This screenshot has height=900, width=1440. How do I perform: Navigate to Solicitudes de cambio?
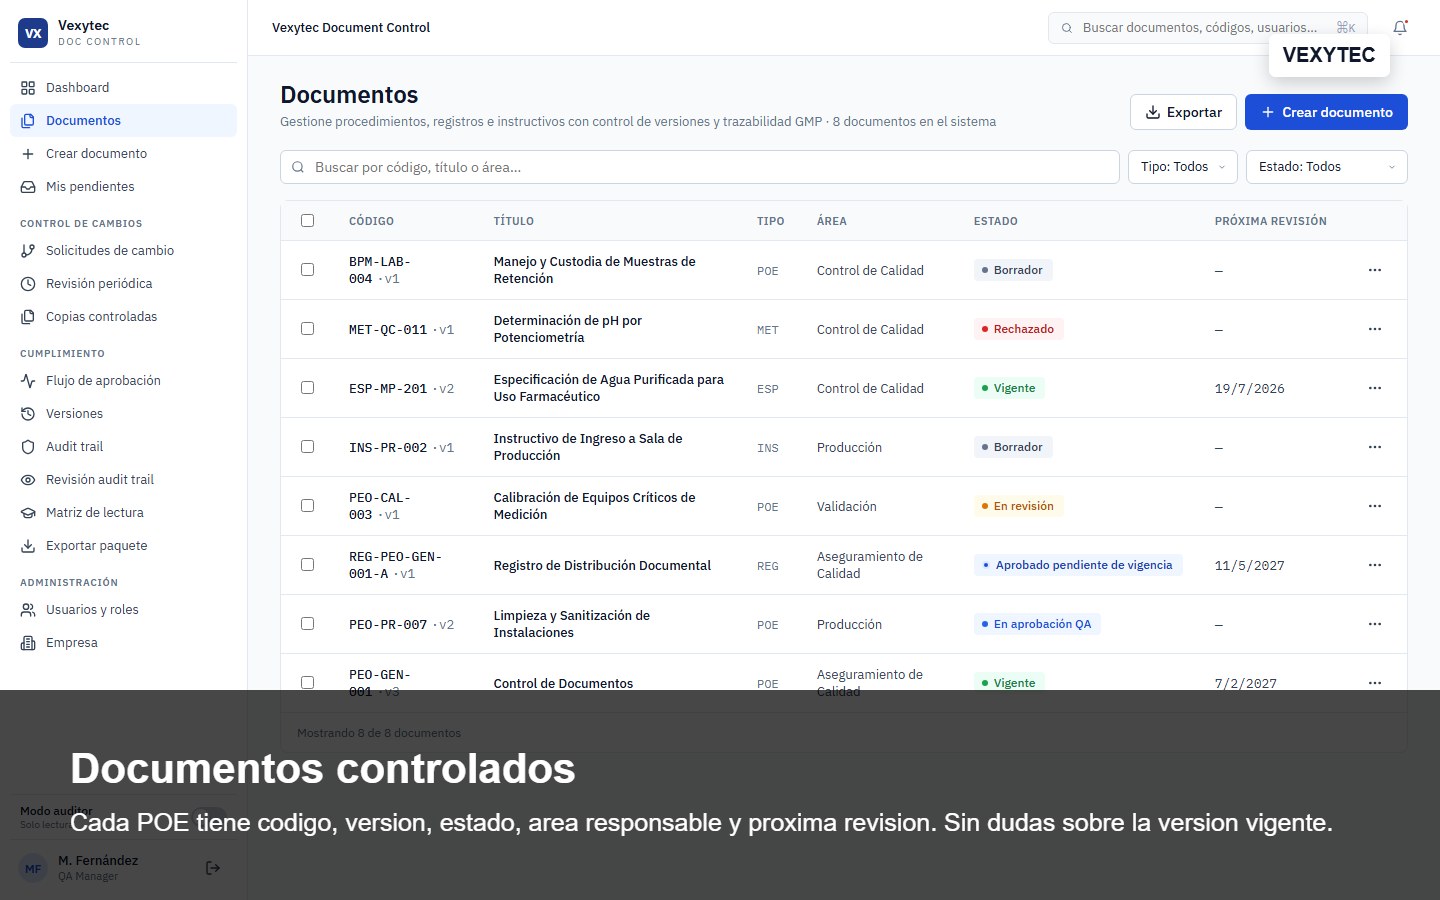tap(124, 251)
